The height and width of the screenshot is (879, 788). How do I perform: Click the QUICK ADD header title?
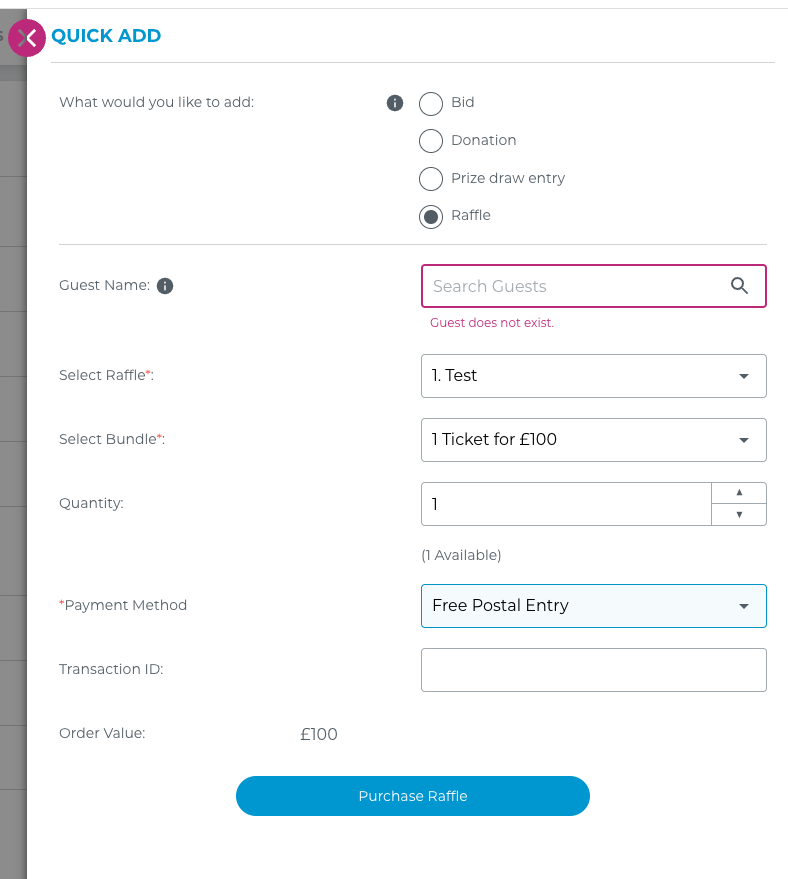107,36
